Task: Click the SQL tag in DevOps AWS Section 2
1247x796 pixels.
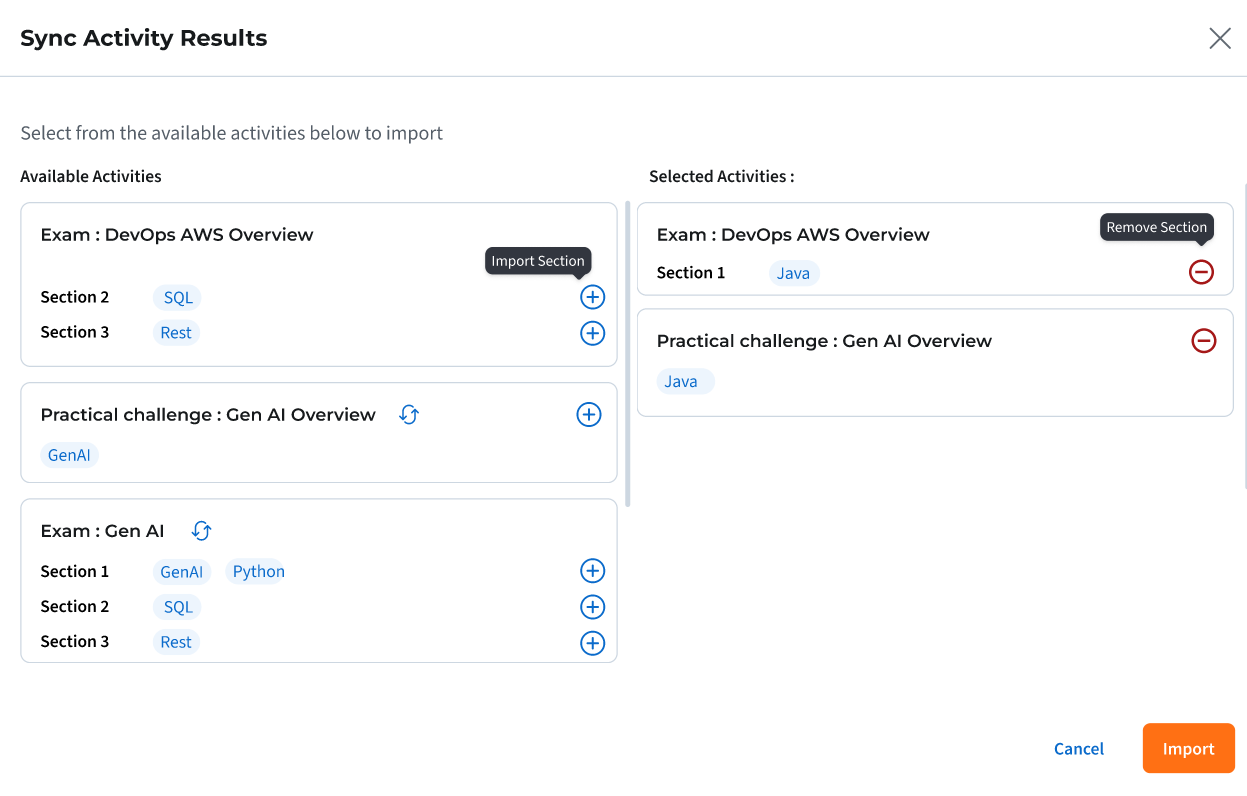Action: (178, 298)
